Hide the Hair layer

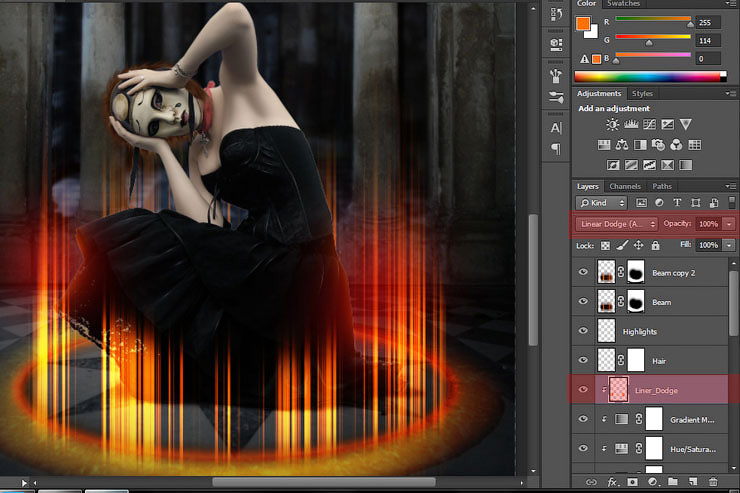pos(582,360)
